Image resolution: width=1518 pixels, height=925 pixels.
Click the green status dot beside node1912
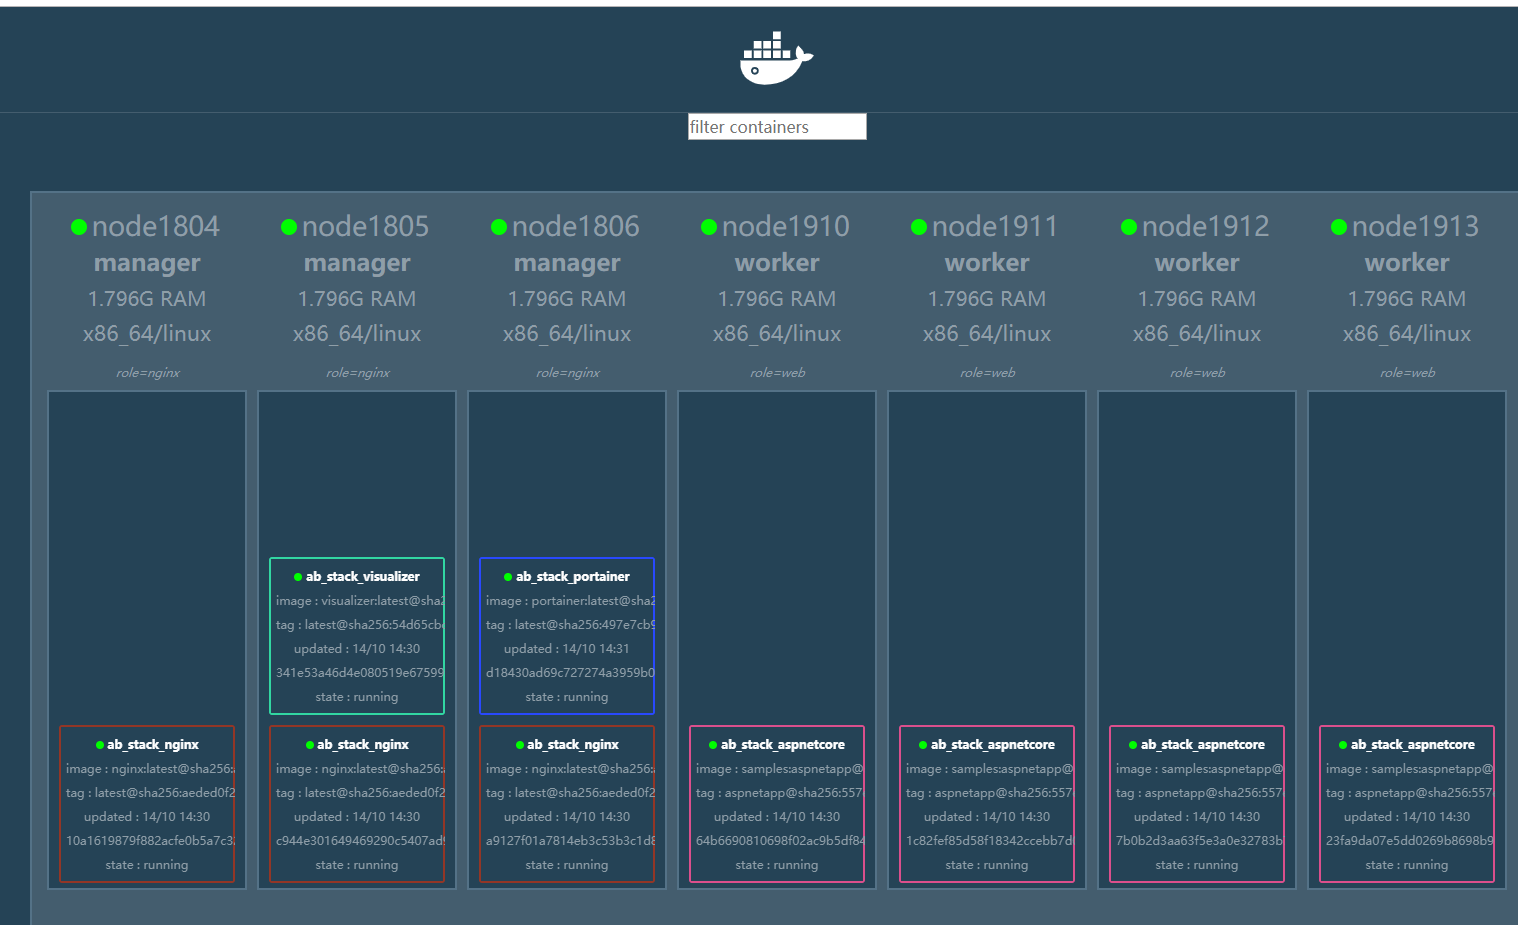click(1129, 228)
